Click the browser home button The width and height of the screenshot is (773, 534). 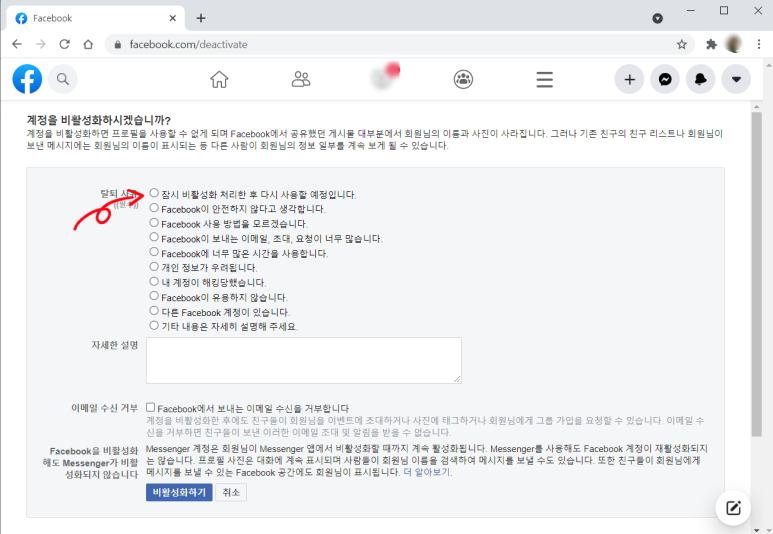click(88, 44)
